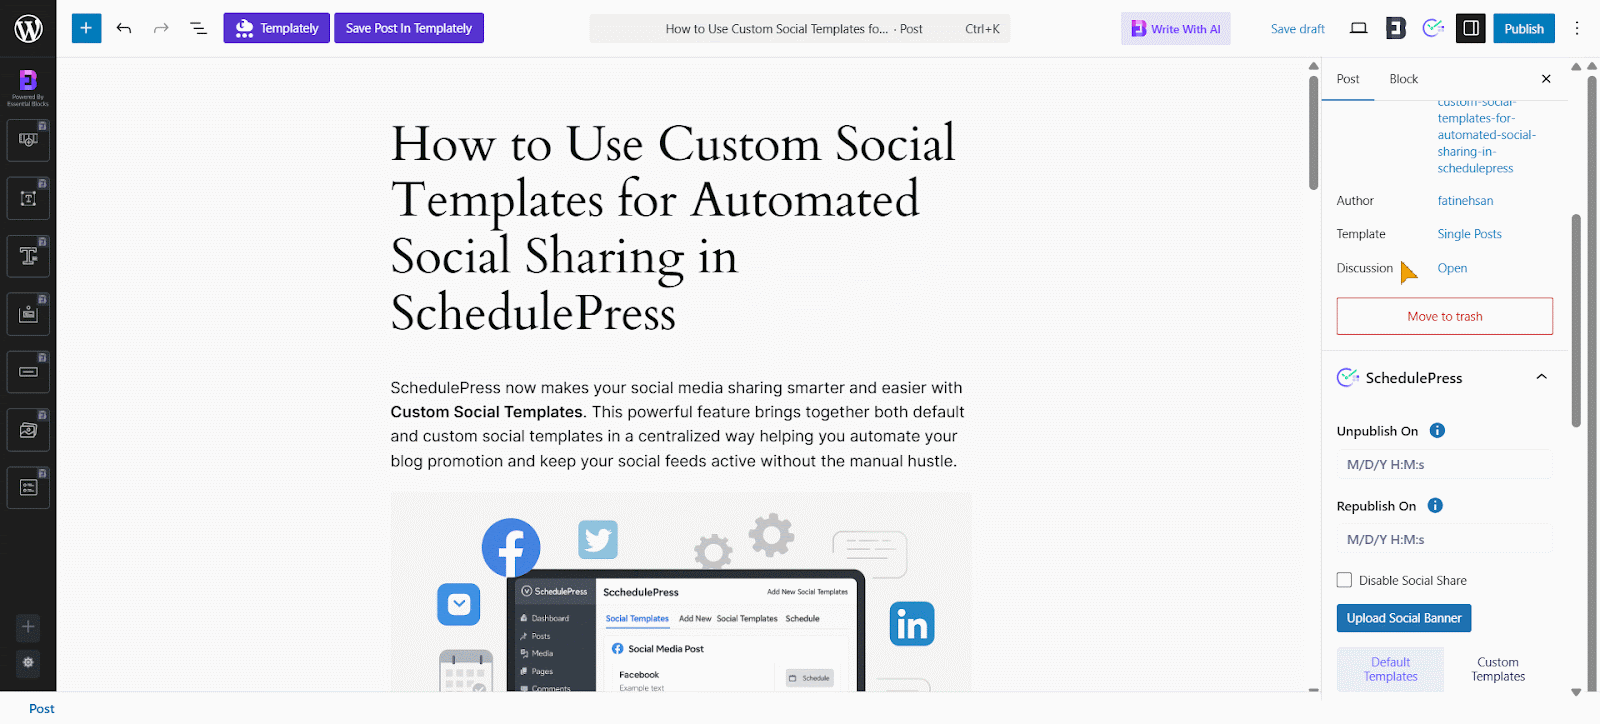Select the featured illustration image
The image size is (1600, 724).
coord(681,592)
